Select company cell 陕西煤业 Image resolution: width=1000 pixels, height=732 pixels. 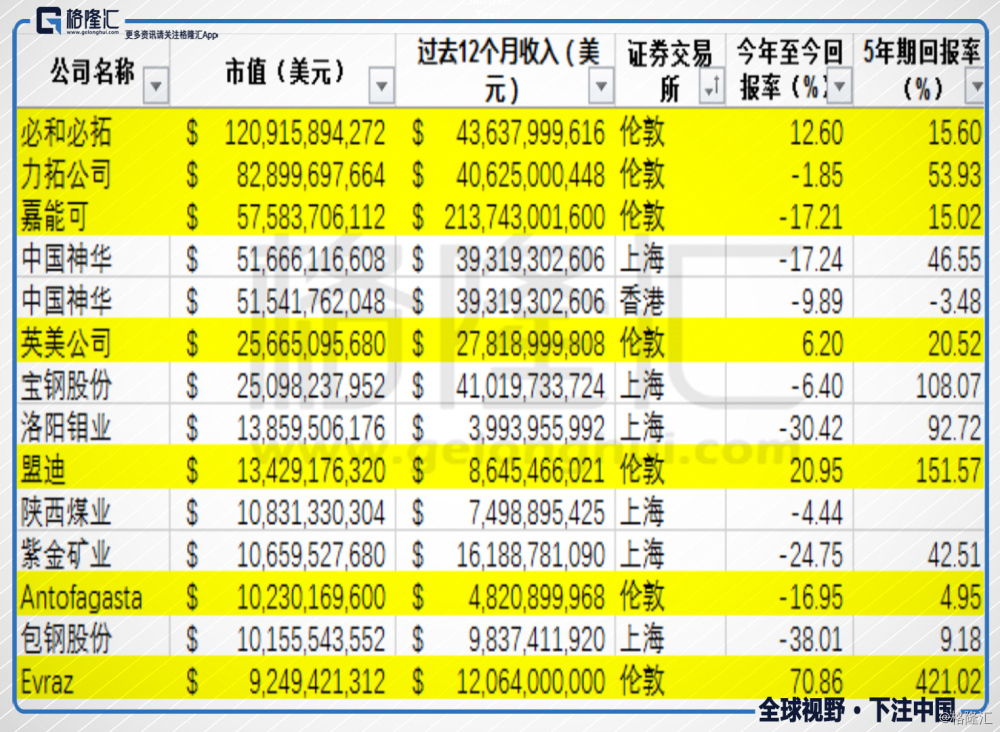66,512
